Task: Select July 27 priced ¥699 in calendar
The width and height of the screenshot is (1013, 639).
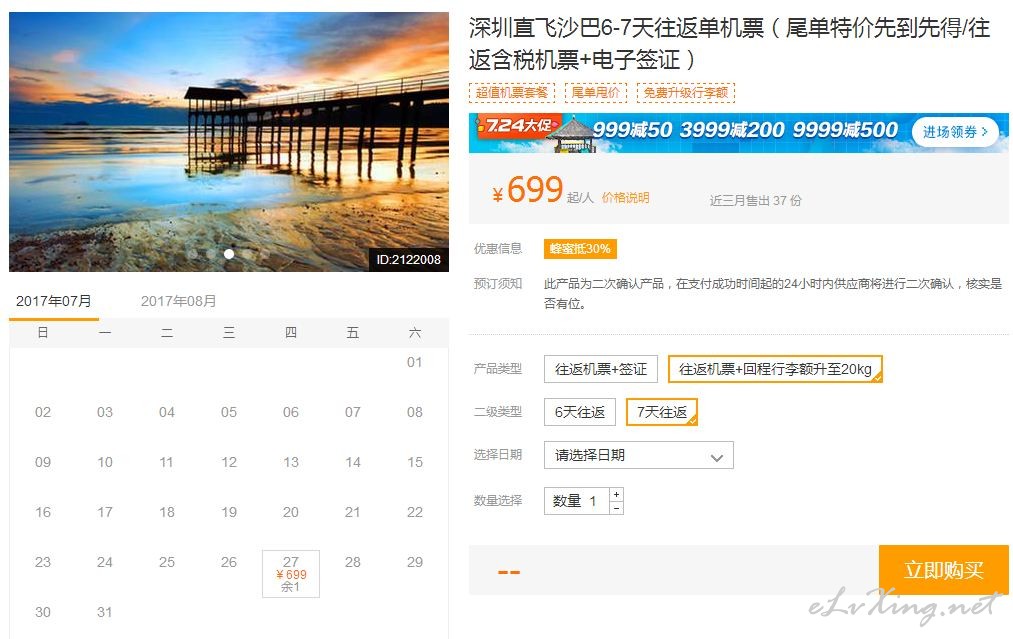Action: 291,574
